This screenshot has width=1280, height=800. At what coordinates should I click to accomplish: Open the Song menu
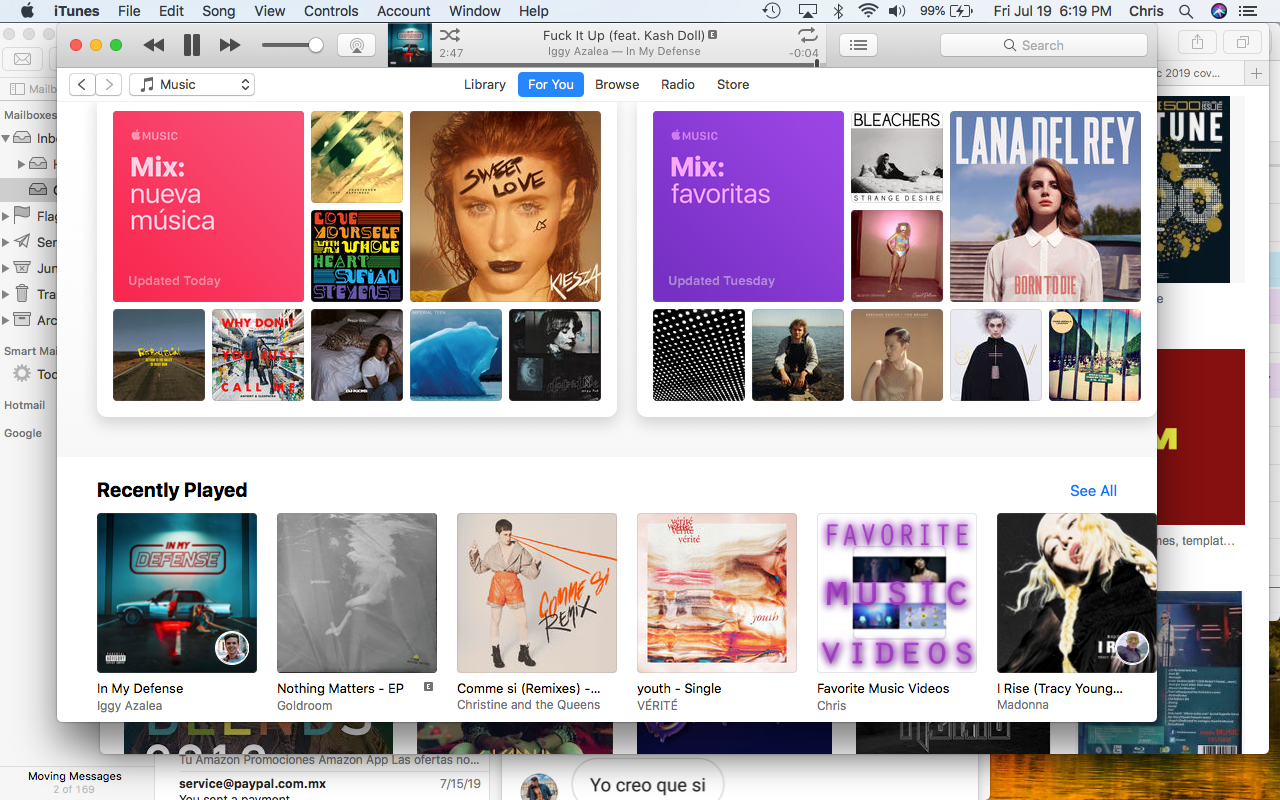click(x=219, y=11)
